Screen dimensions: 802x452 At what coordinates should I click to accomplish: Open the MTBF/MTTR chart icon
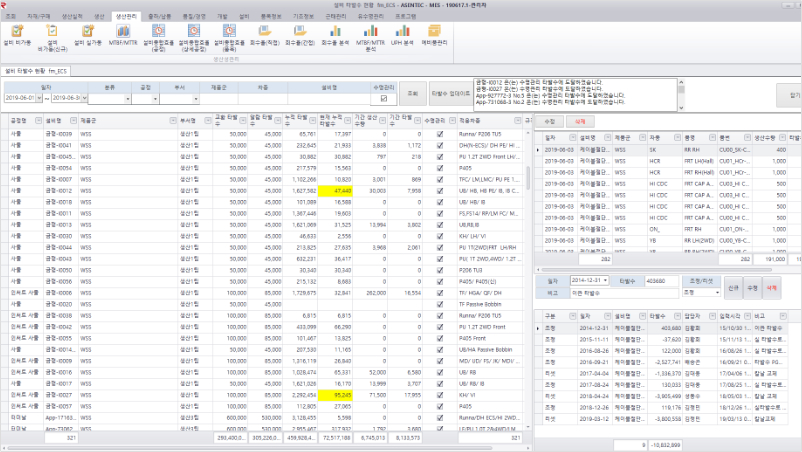coord(123,32)
